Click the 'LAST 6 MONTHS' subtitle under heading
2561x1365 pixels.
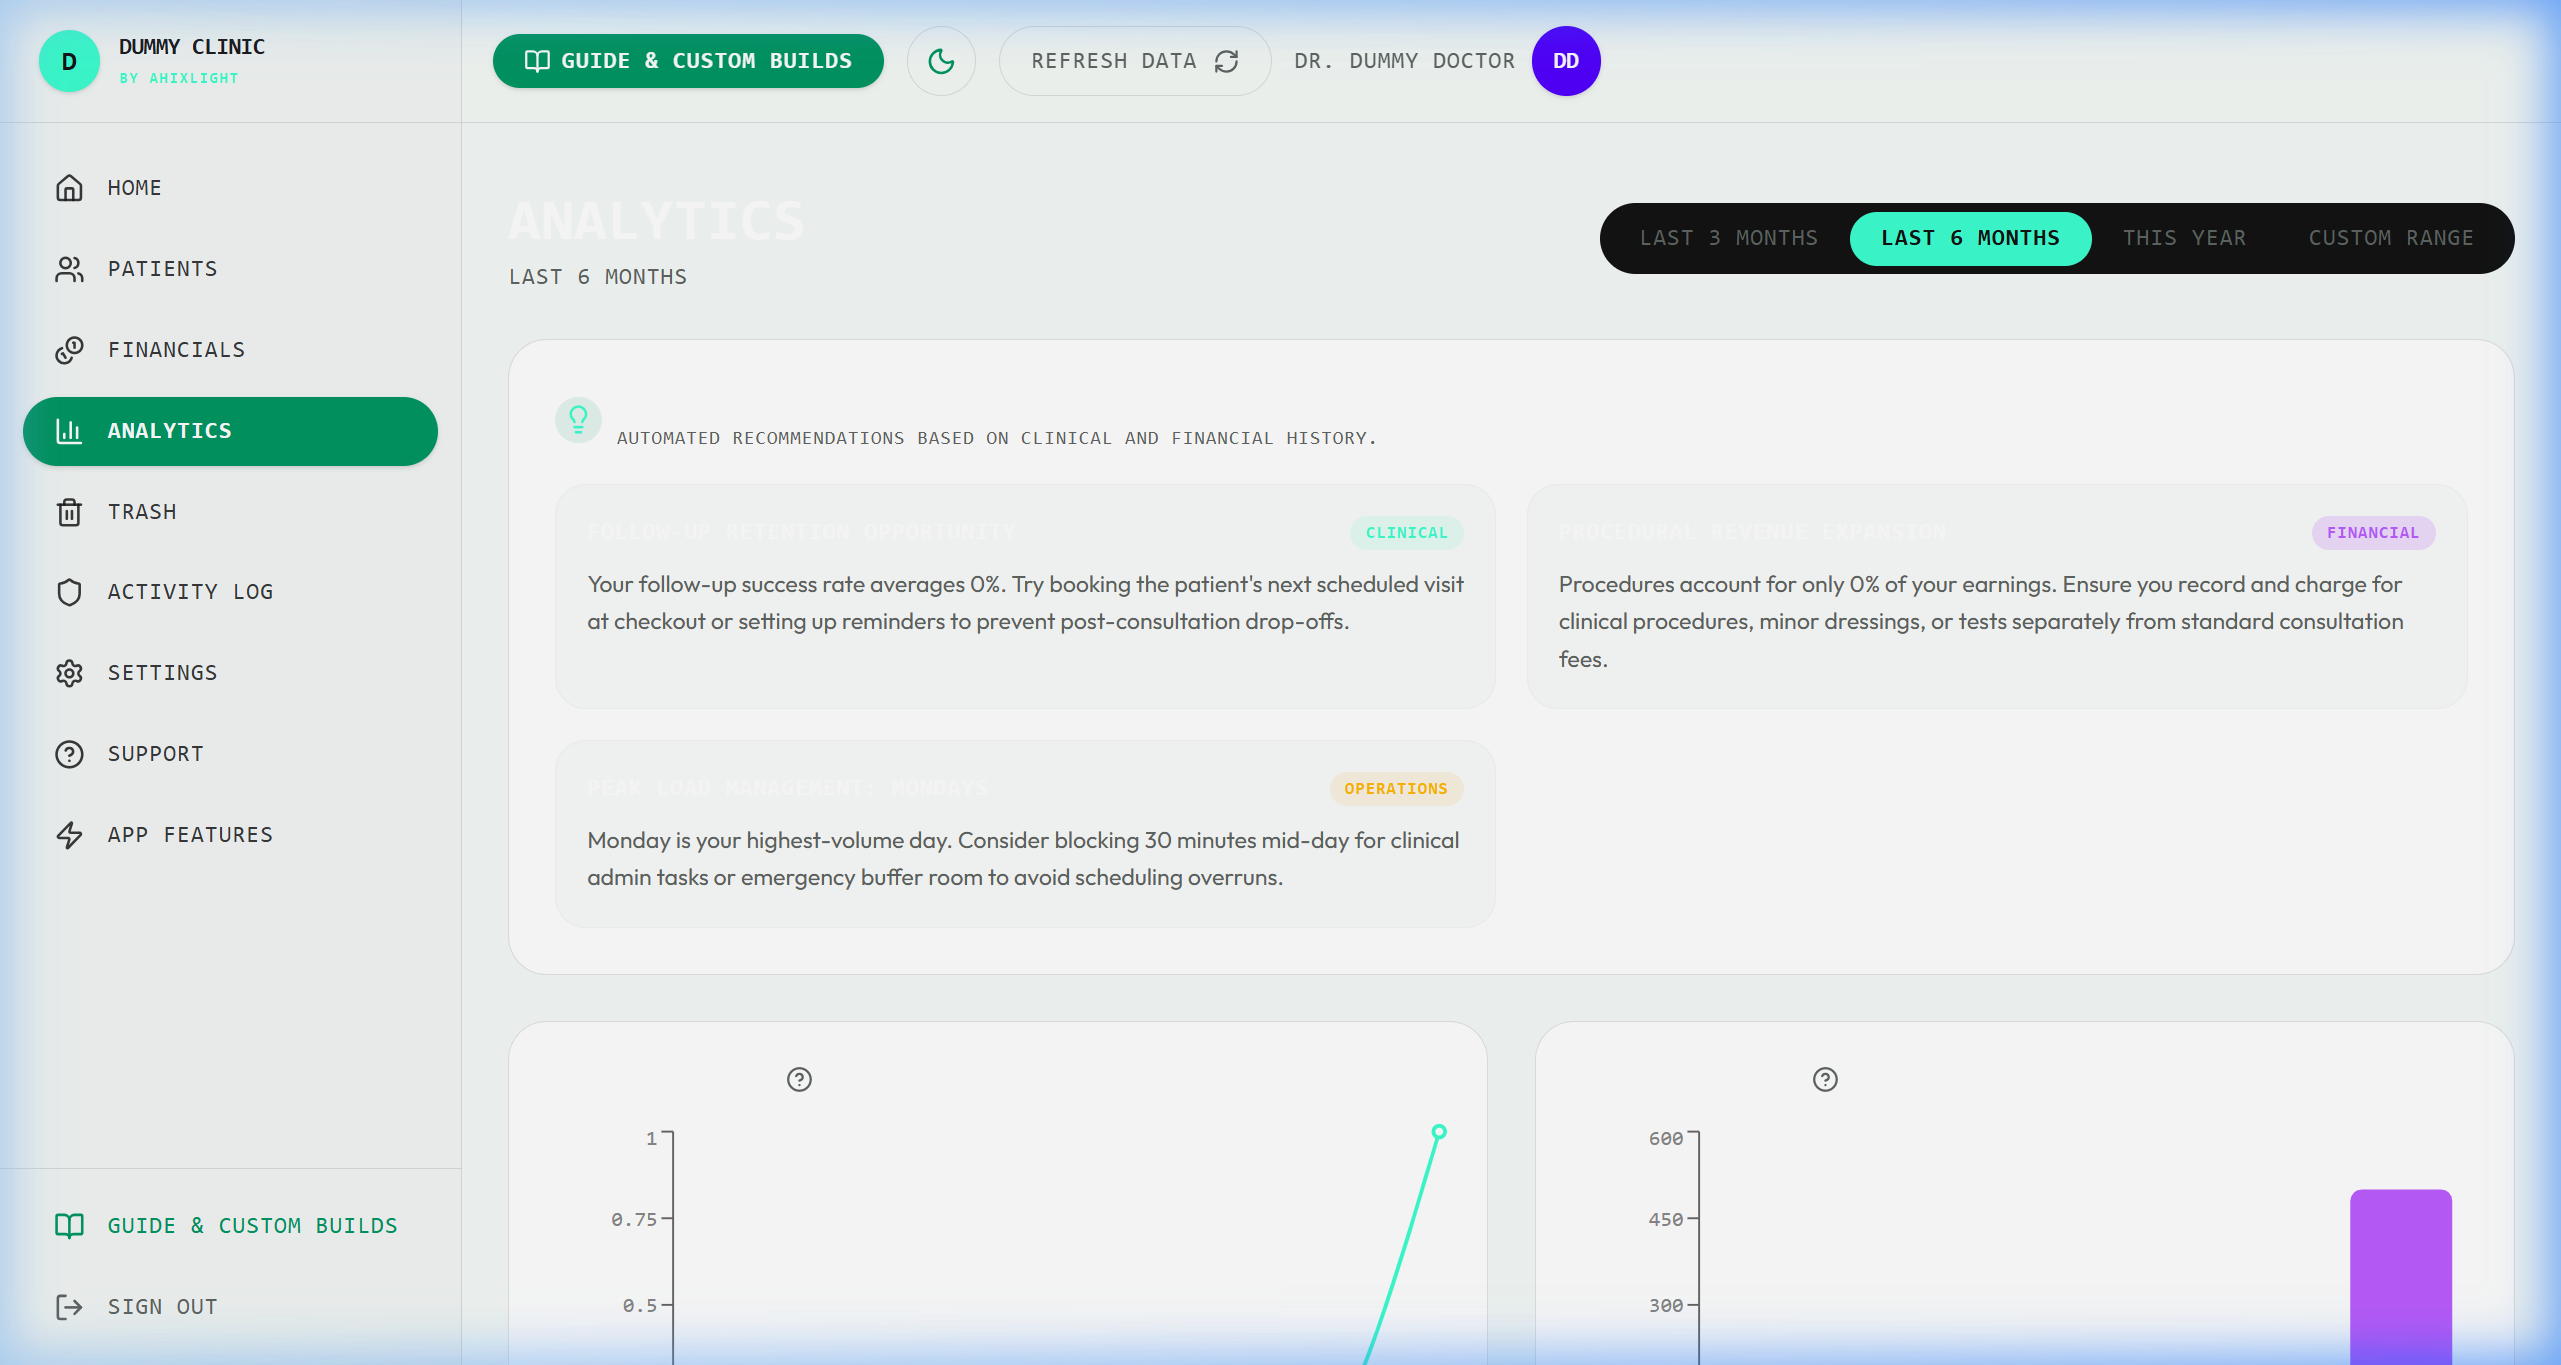tap(598, 277)
